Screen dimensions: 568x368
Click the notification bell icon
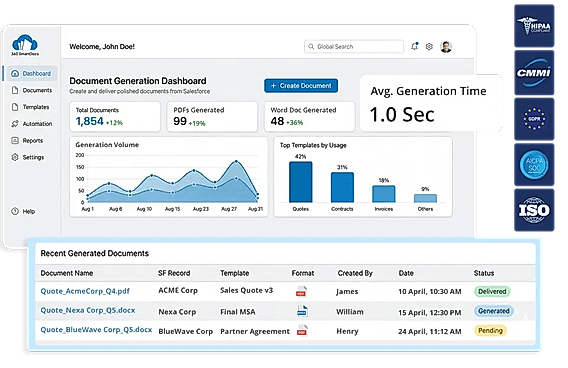click(x=414, y=46)
